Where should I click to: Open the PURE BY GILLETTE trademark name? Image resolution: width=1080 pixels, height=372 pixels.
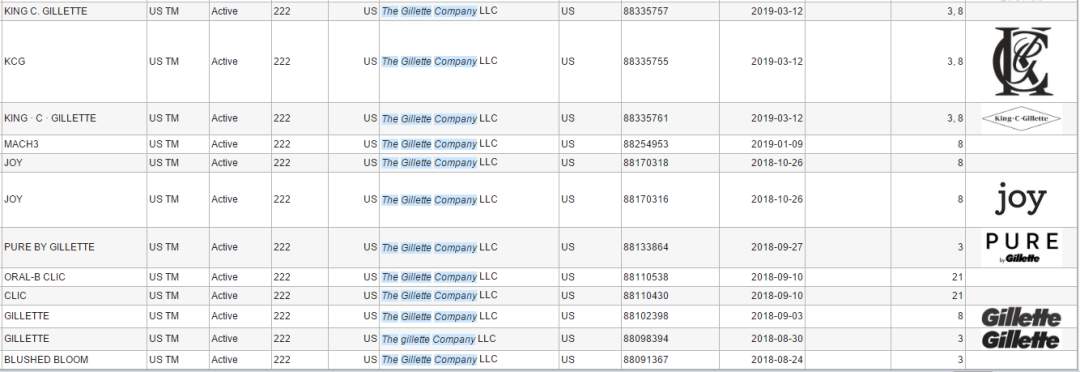(49, 247)
